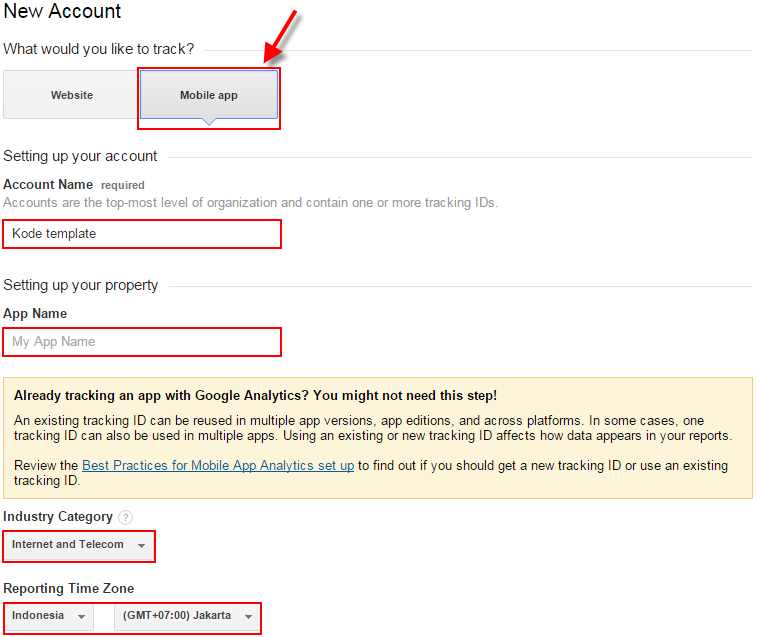Image resolution: width=759 pixels, height=637 pixels.
Task: Click the 'Setting up your account' section heading
Action: tap(80, 156)
